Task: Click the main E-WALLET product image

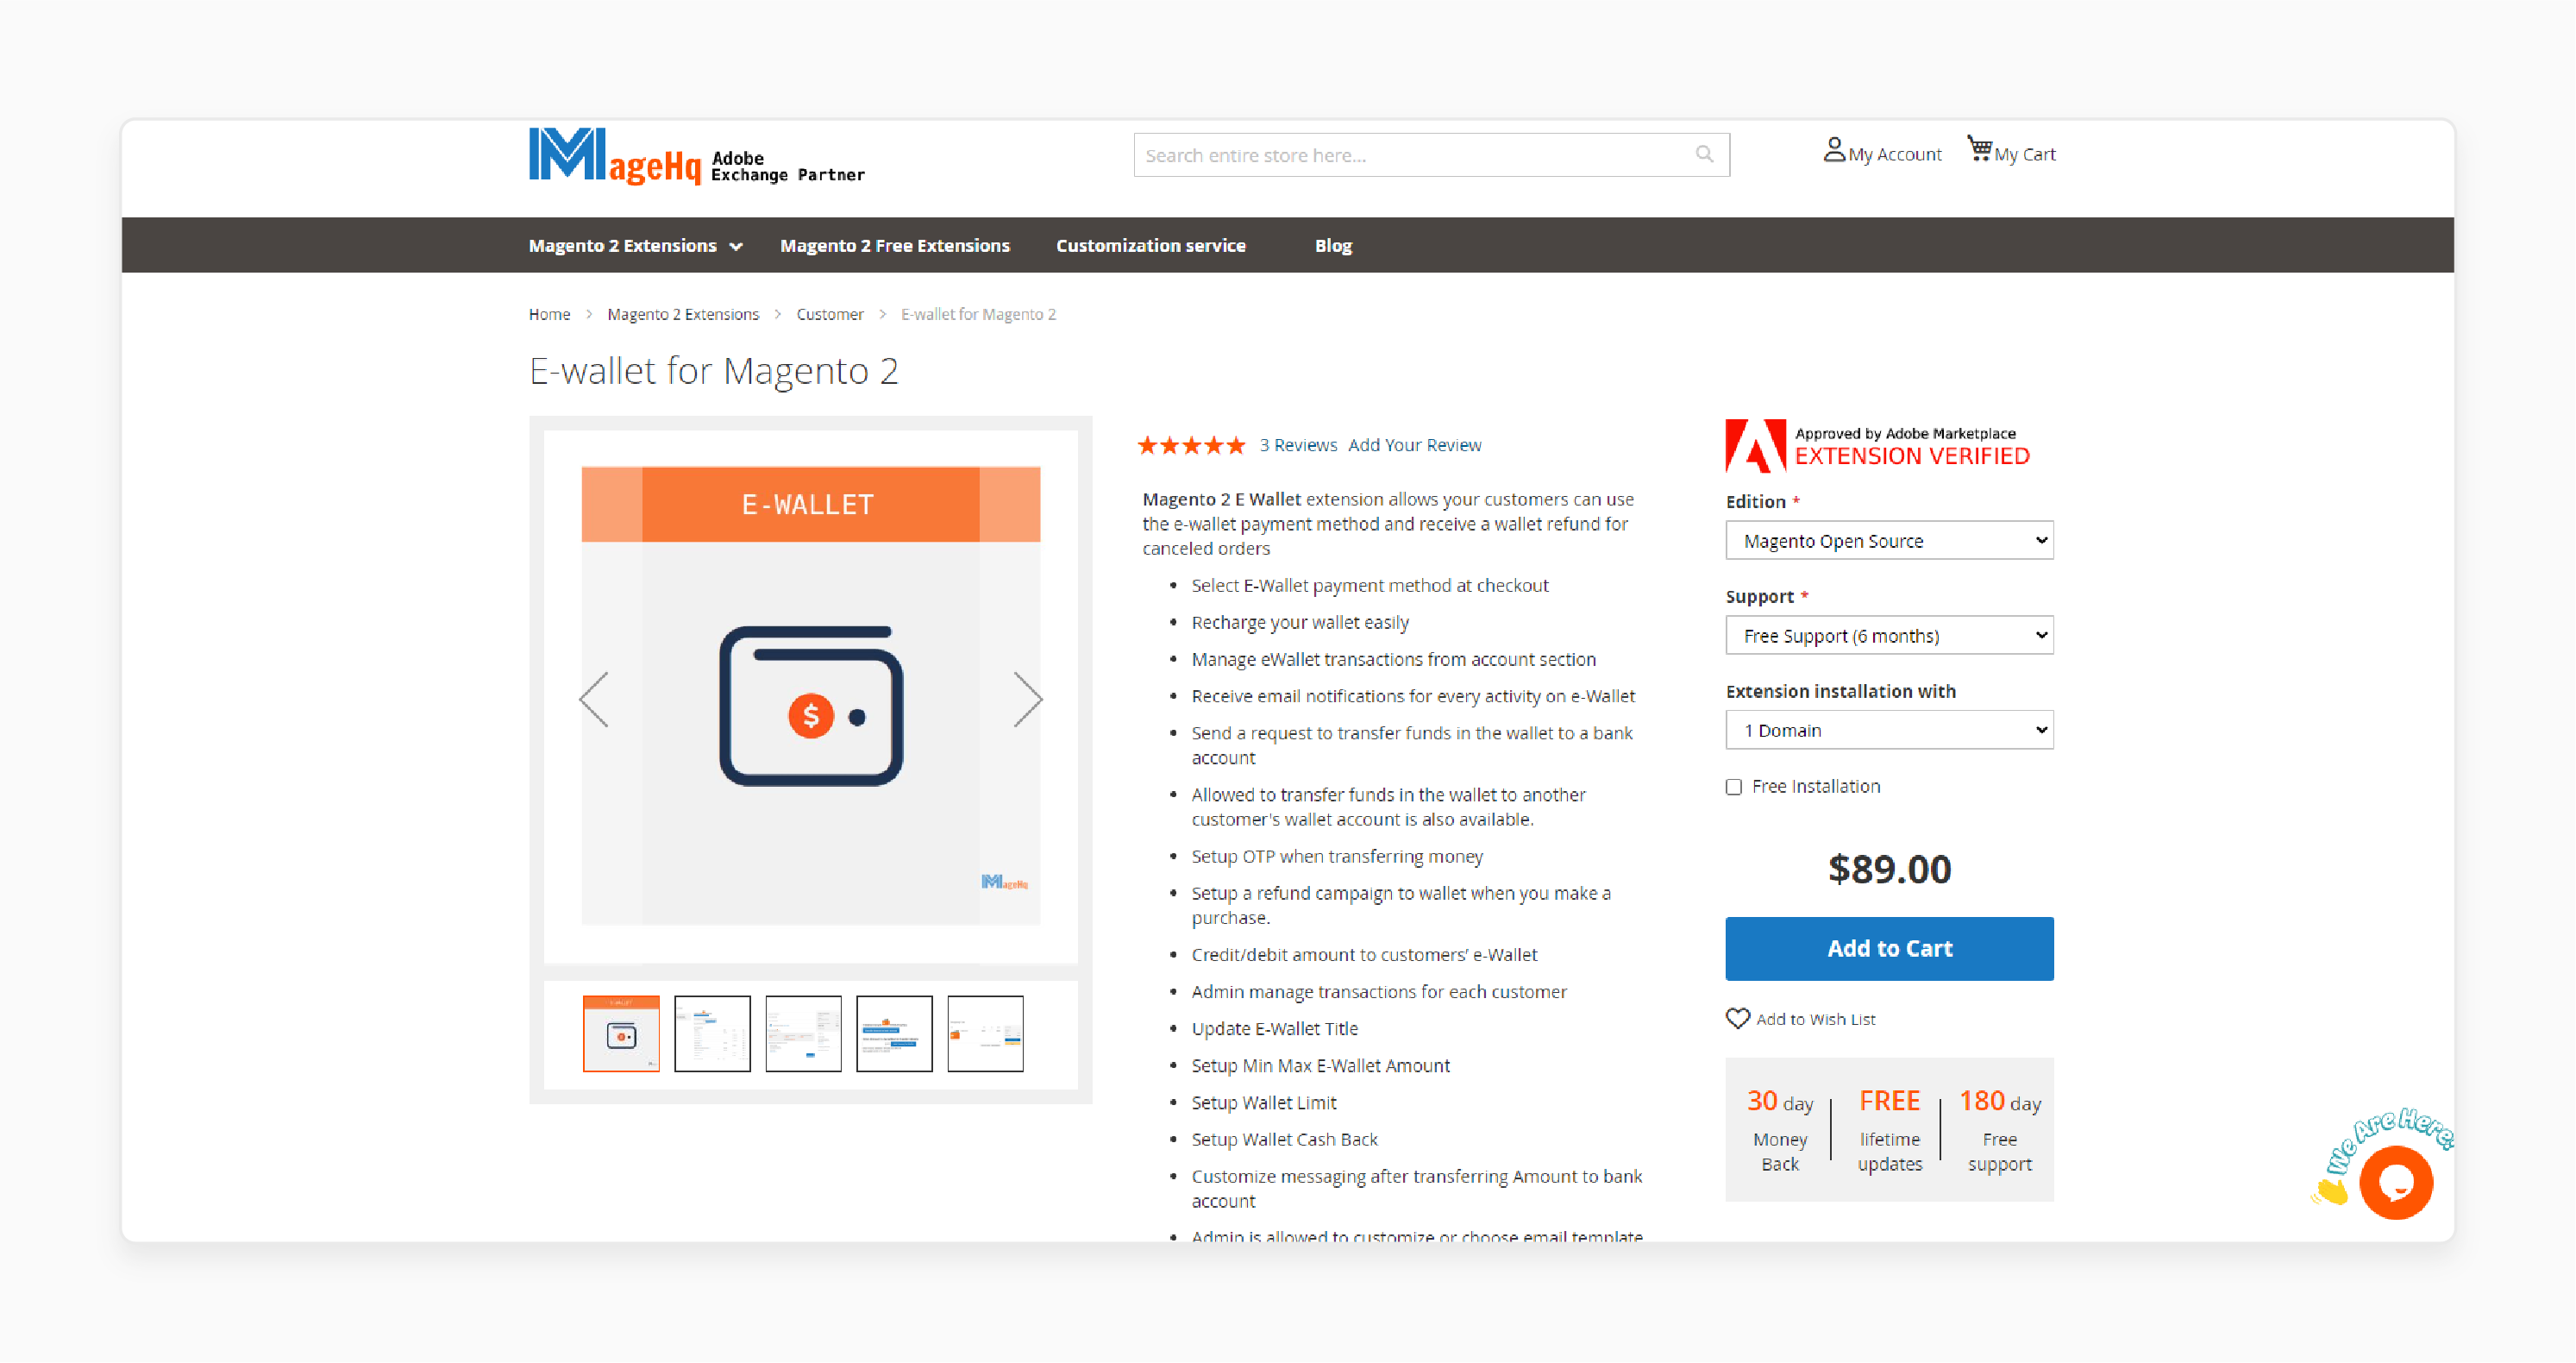Action: (x=810, y=695)
